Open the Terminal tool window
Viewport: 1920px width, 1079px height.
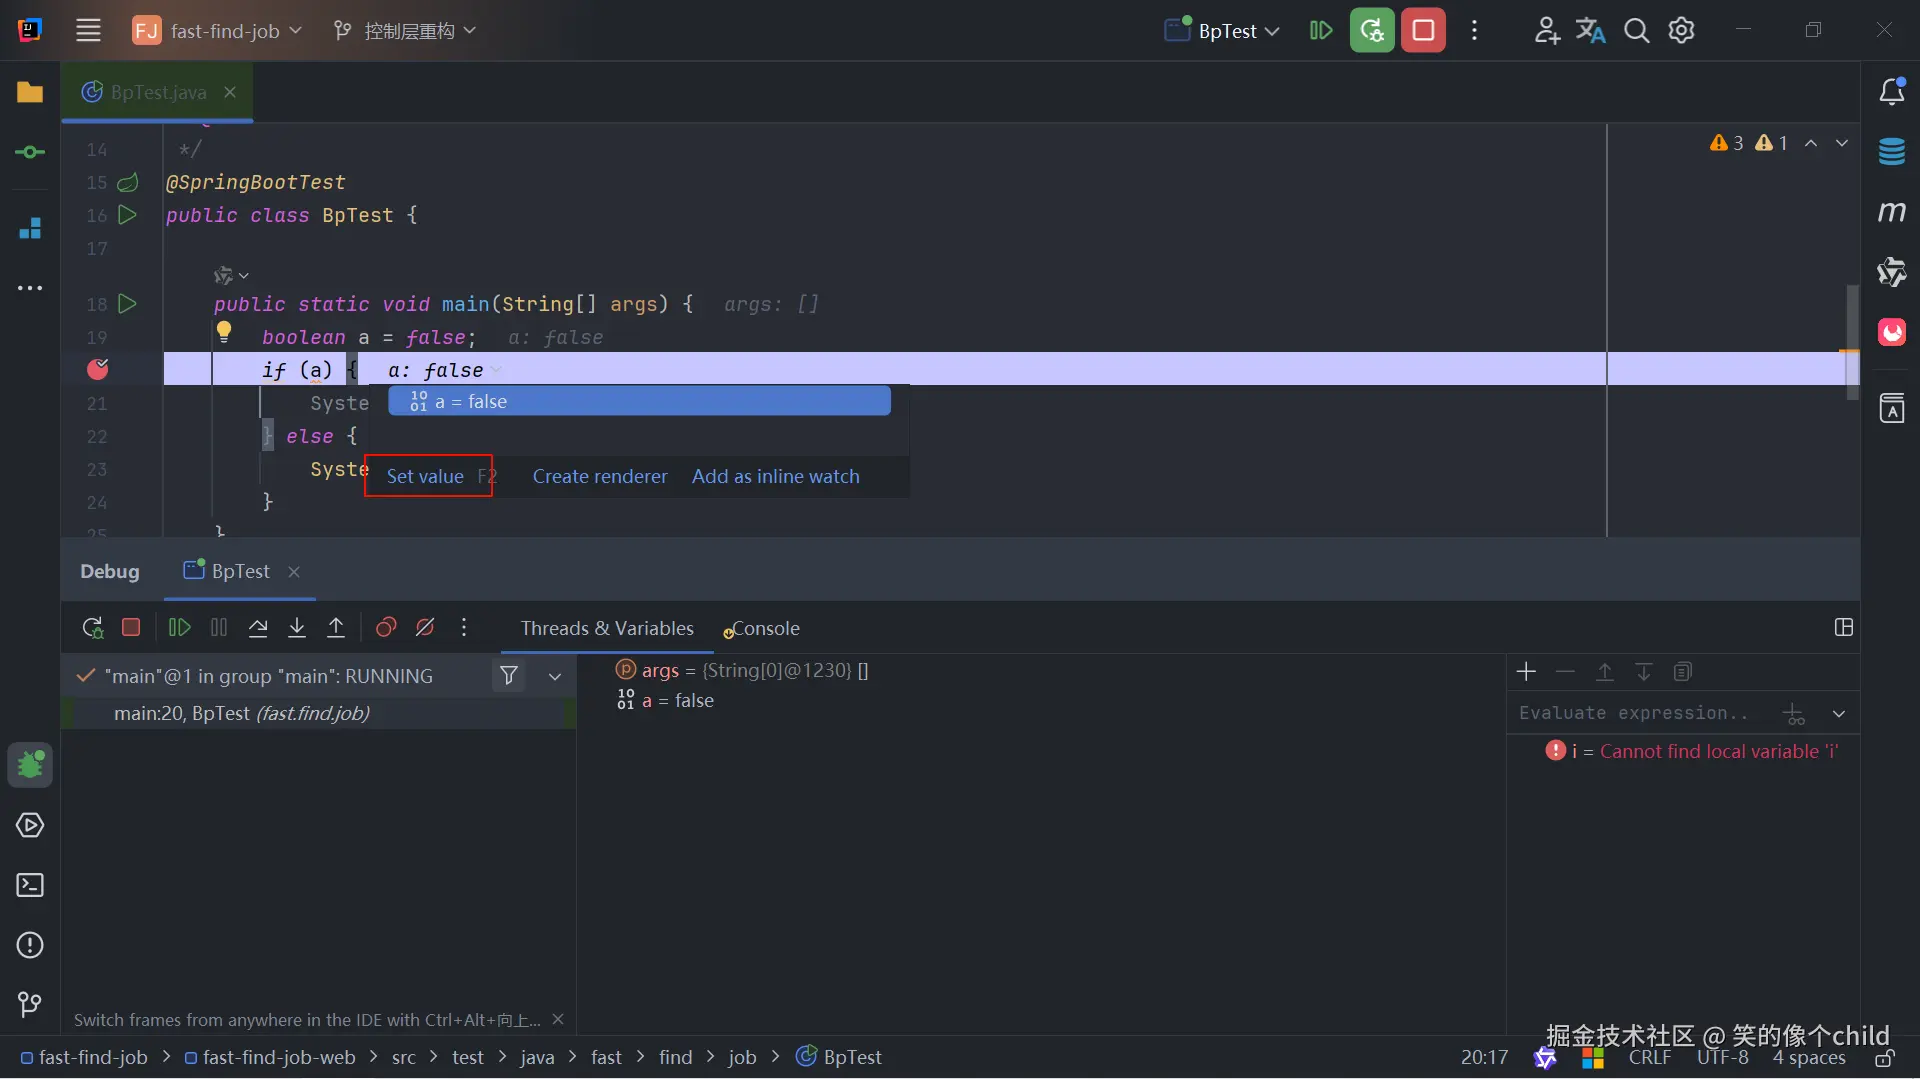tap(30, 885)
